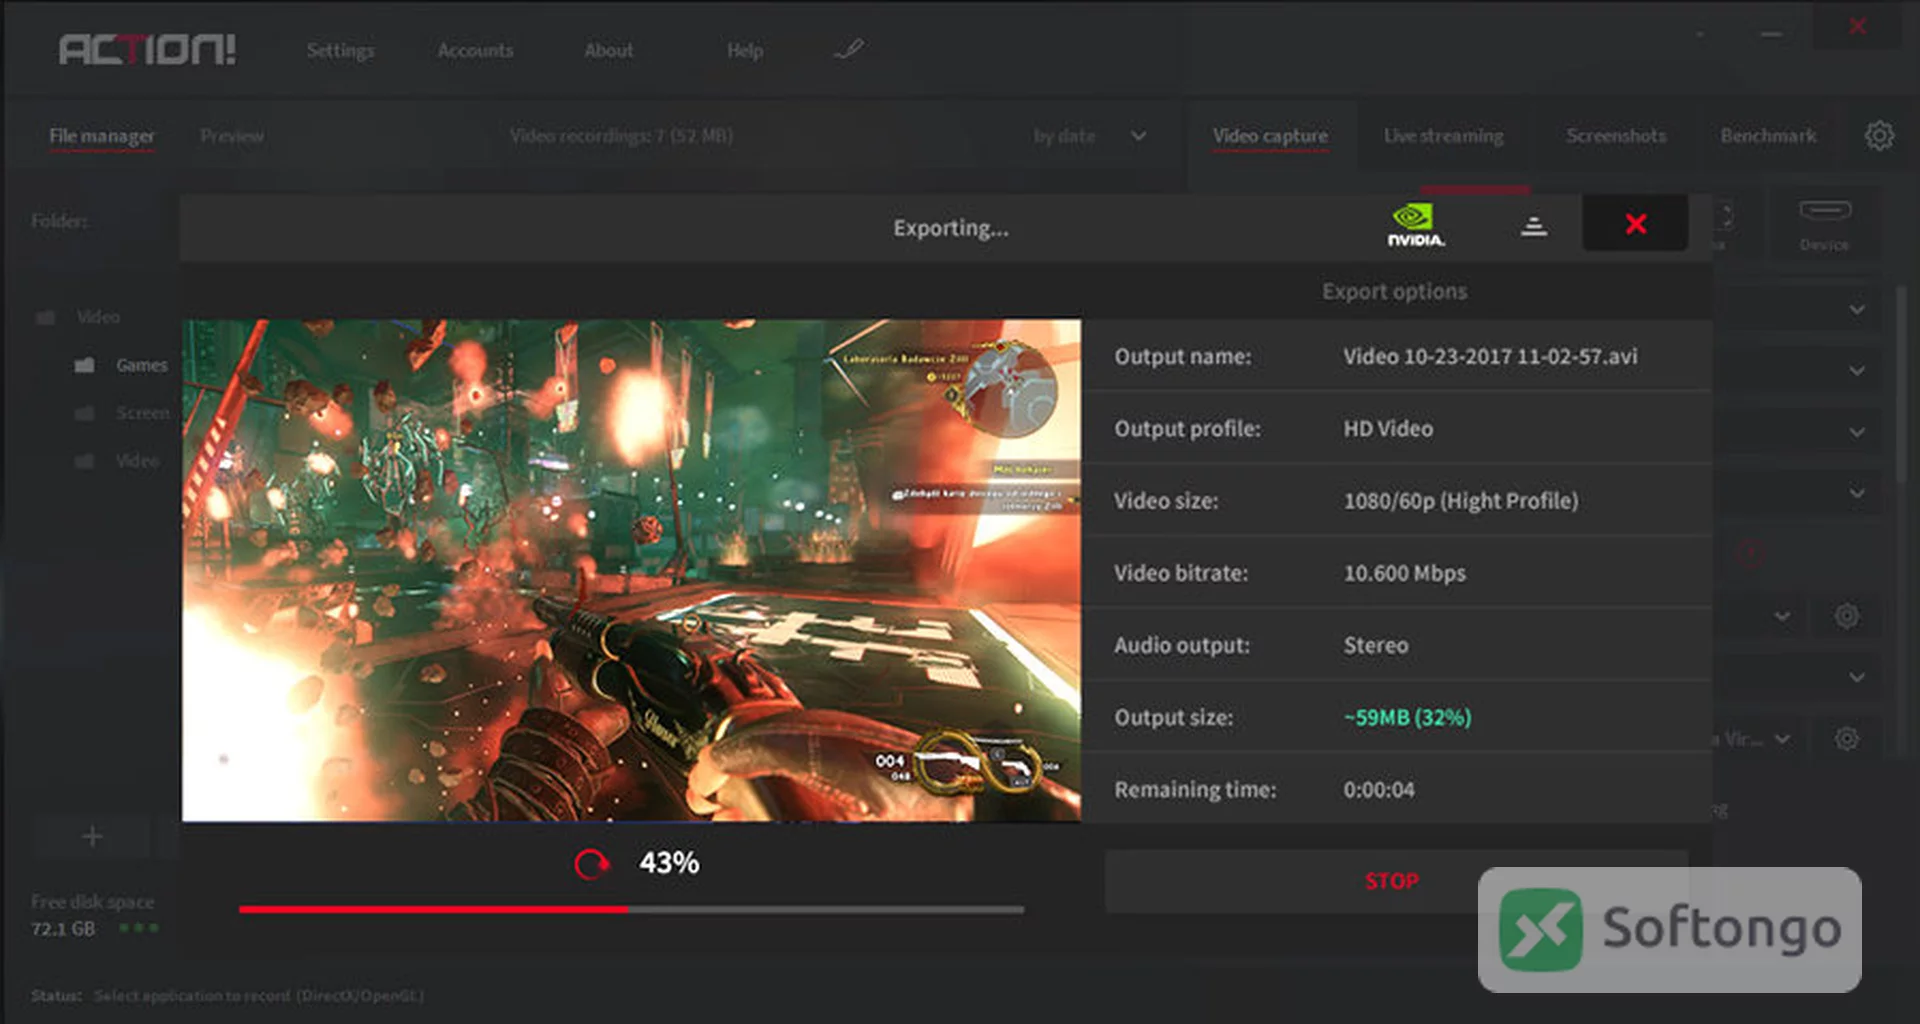Click the Device capture mode icon
The width and height of the screenshot is (1920, 1024).
pos(1825,225)
